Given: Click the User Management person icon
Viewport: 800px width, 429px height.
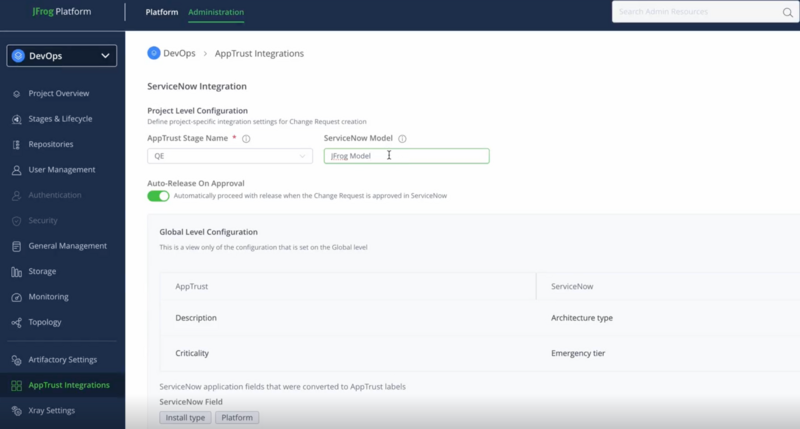Looking at the screenshot, I should 16,170.
